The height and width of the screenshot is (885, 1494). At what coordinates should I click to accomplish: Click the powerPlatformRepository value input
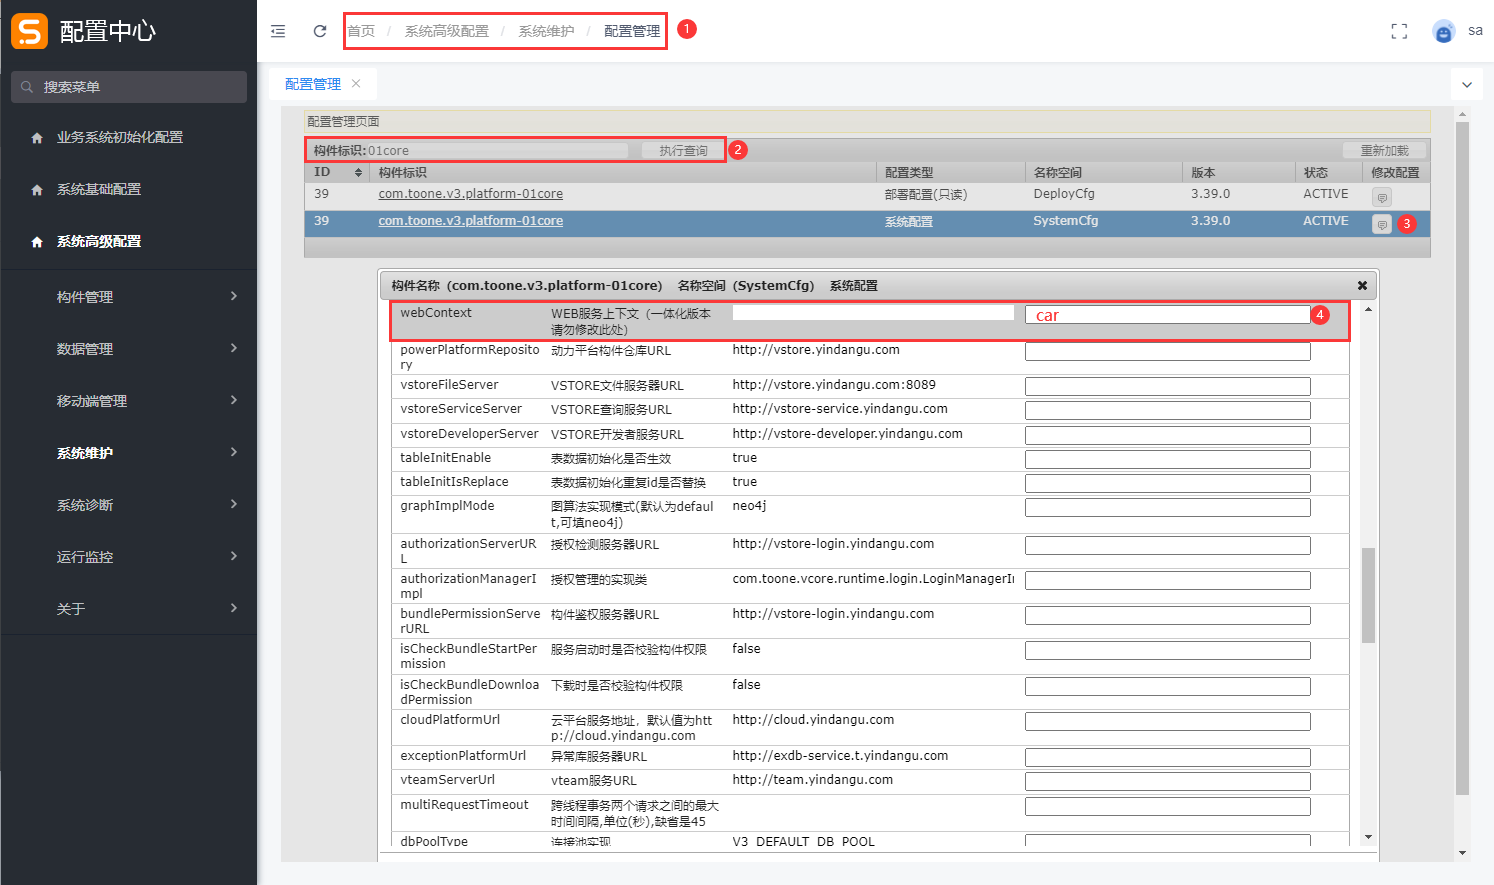tap(1167, 352)
